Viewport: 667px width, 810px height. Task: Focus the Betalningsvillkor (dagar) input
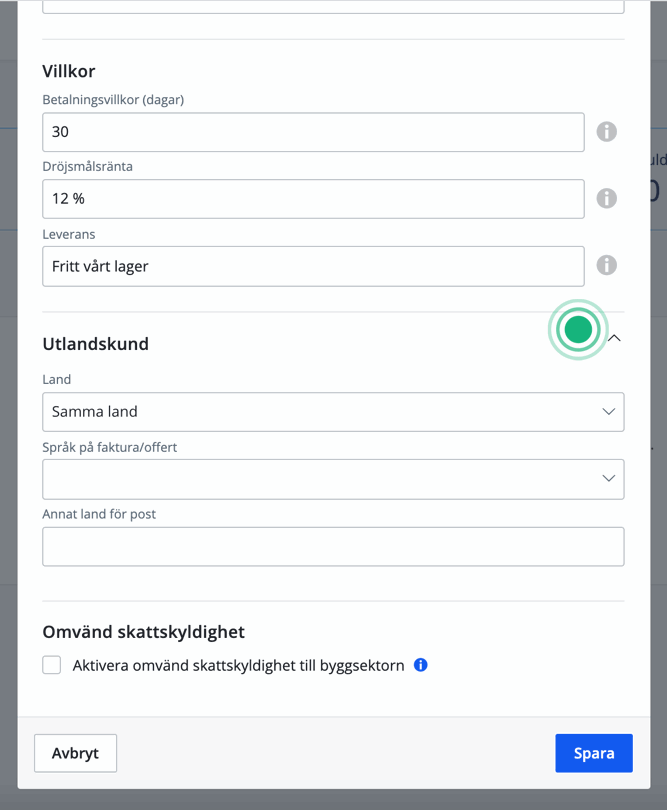[x=313, y=132]
